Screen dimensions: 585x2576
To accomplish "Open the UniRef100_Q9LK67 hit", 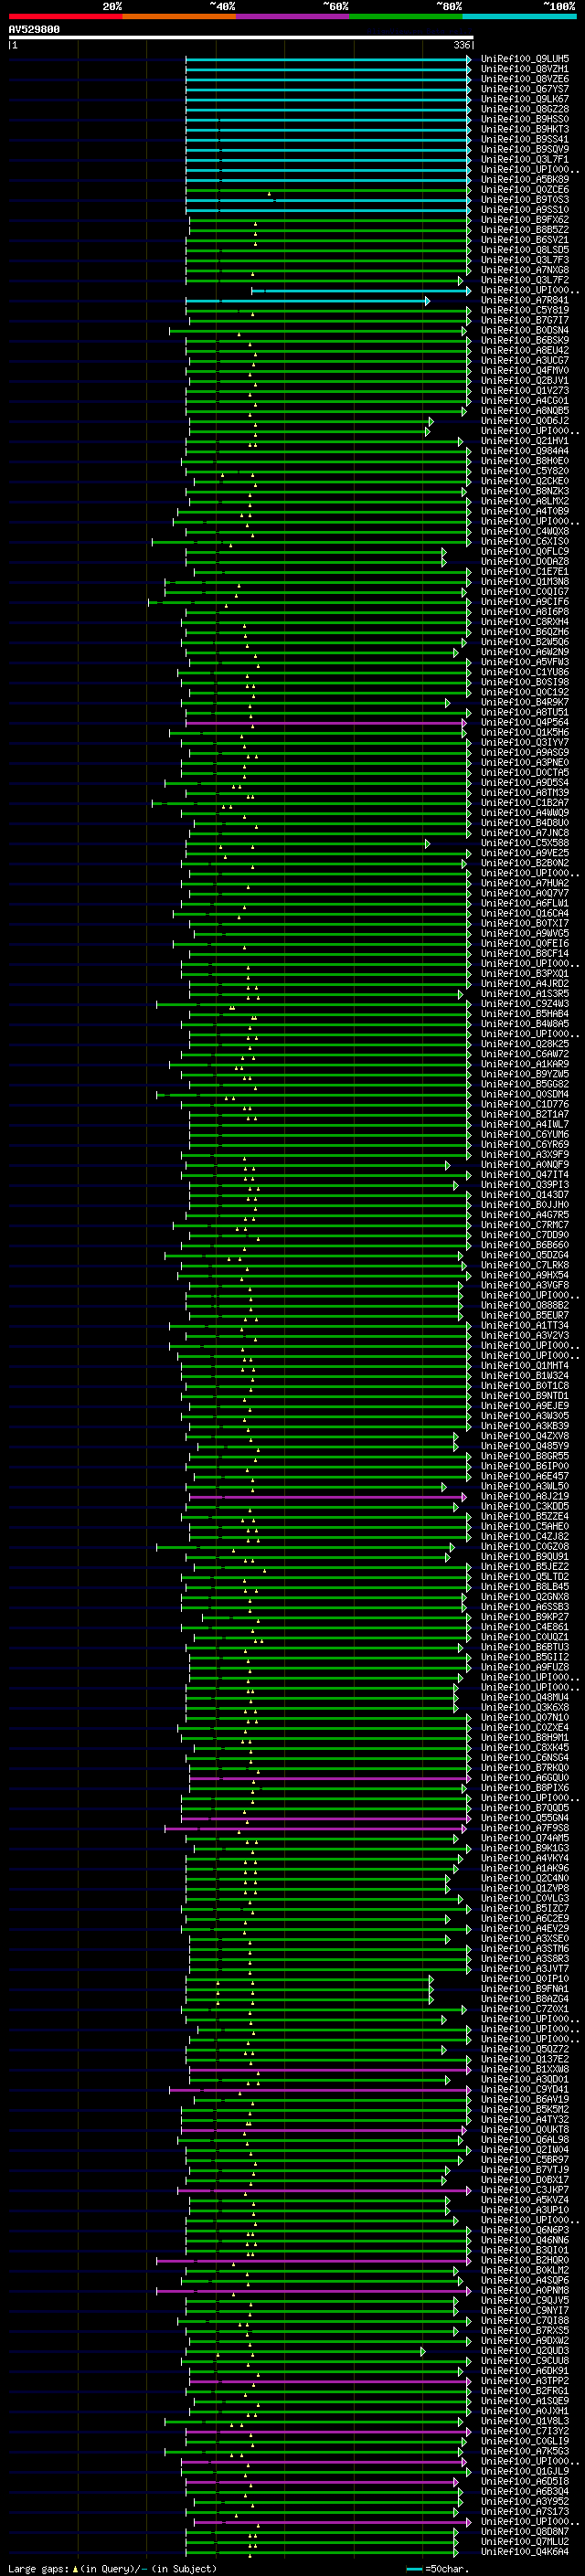I will (525, 99).
